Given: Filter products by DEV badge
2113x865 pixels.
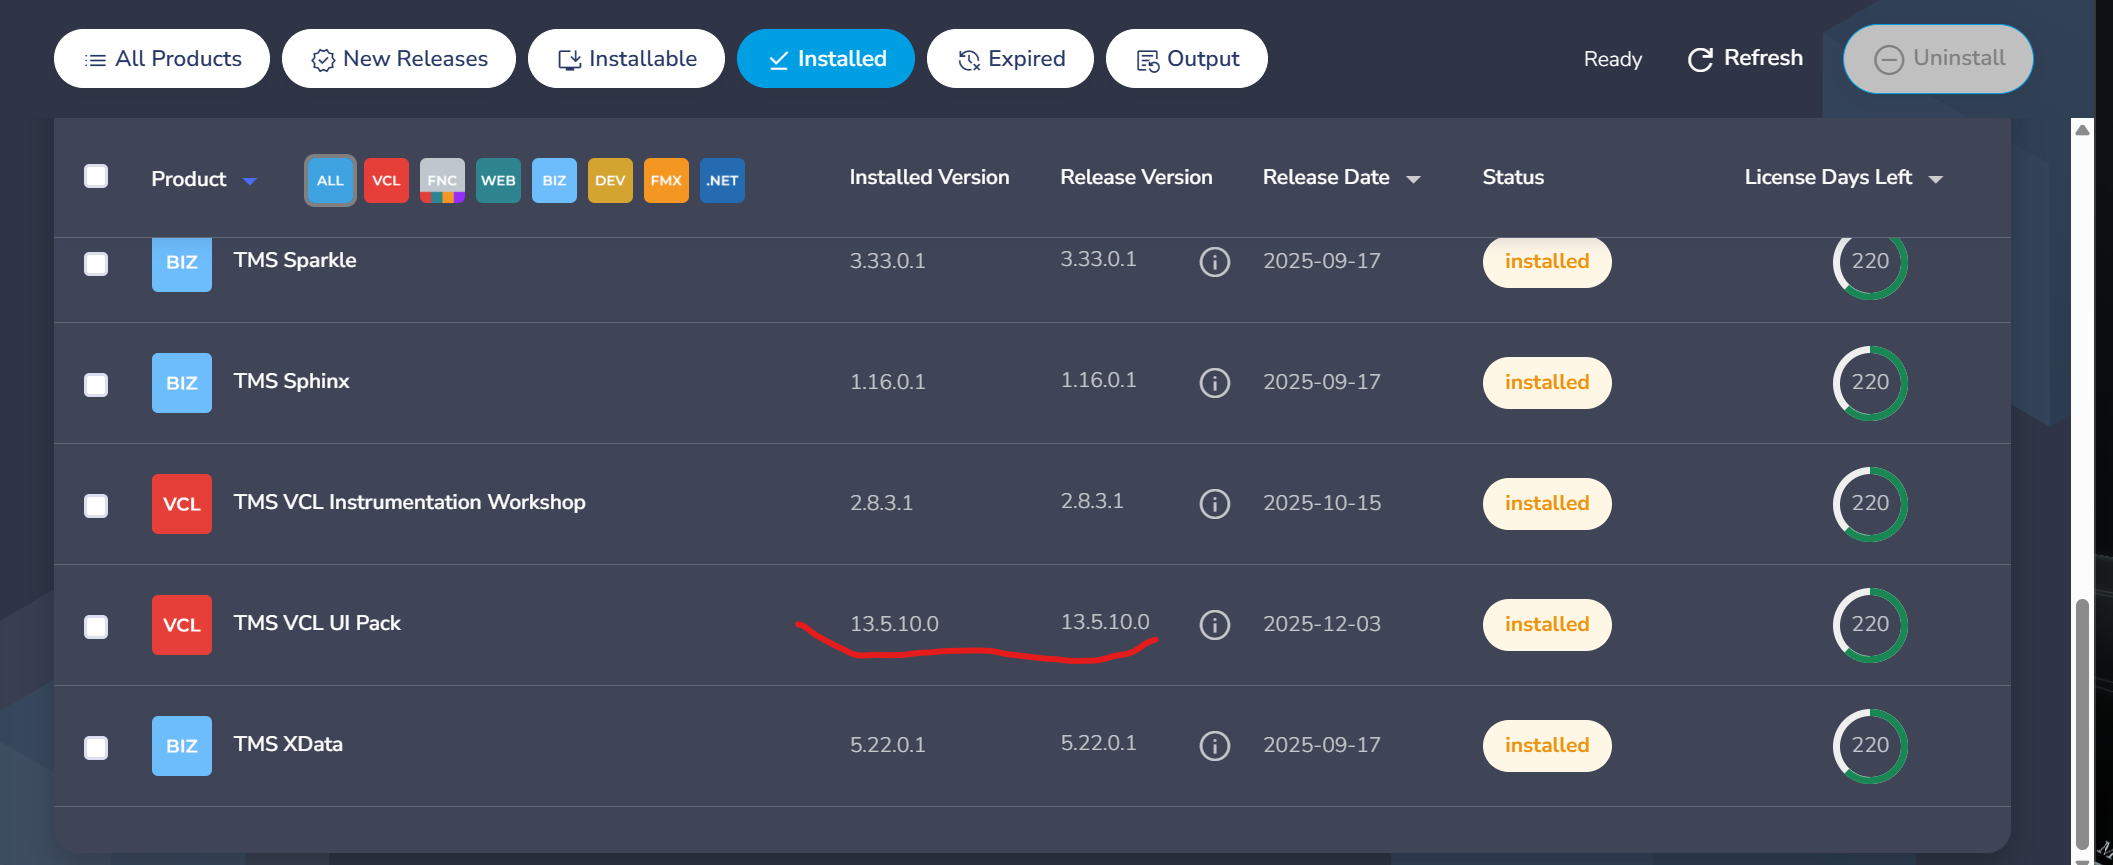Looking at the screenshot, I should point(610,181).
